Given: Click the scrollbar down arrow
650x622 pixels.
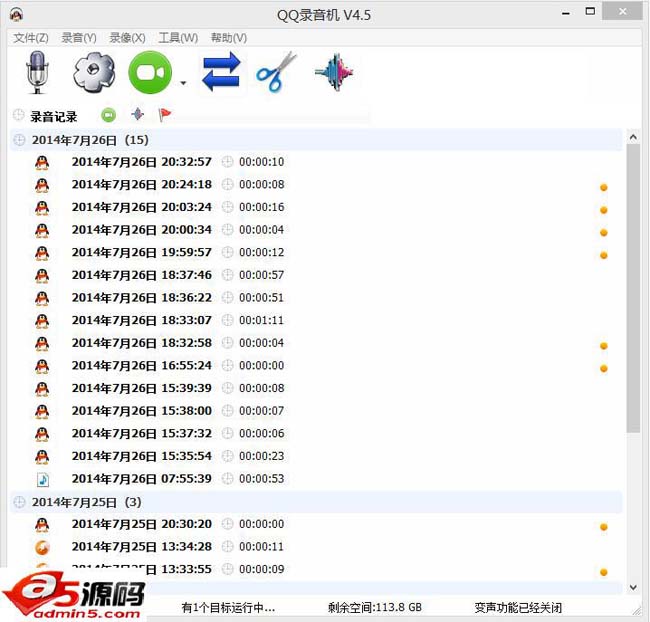Looking at the screenshot, I should (x=633, y=587).
